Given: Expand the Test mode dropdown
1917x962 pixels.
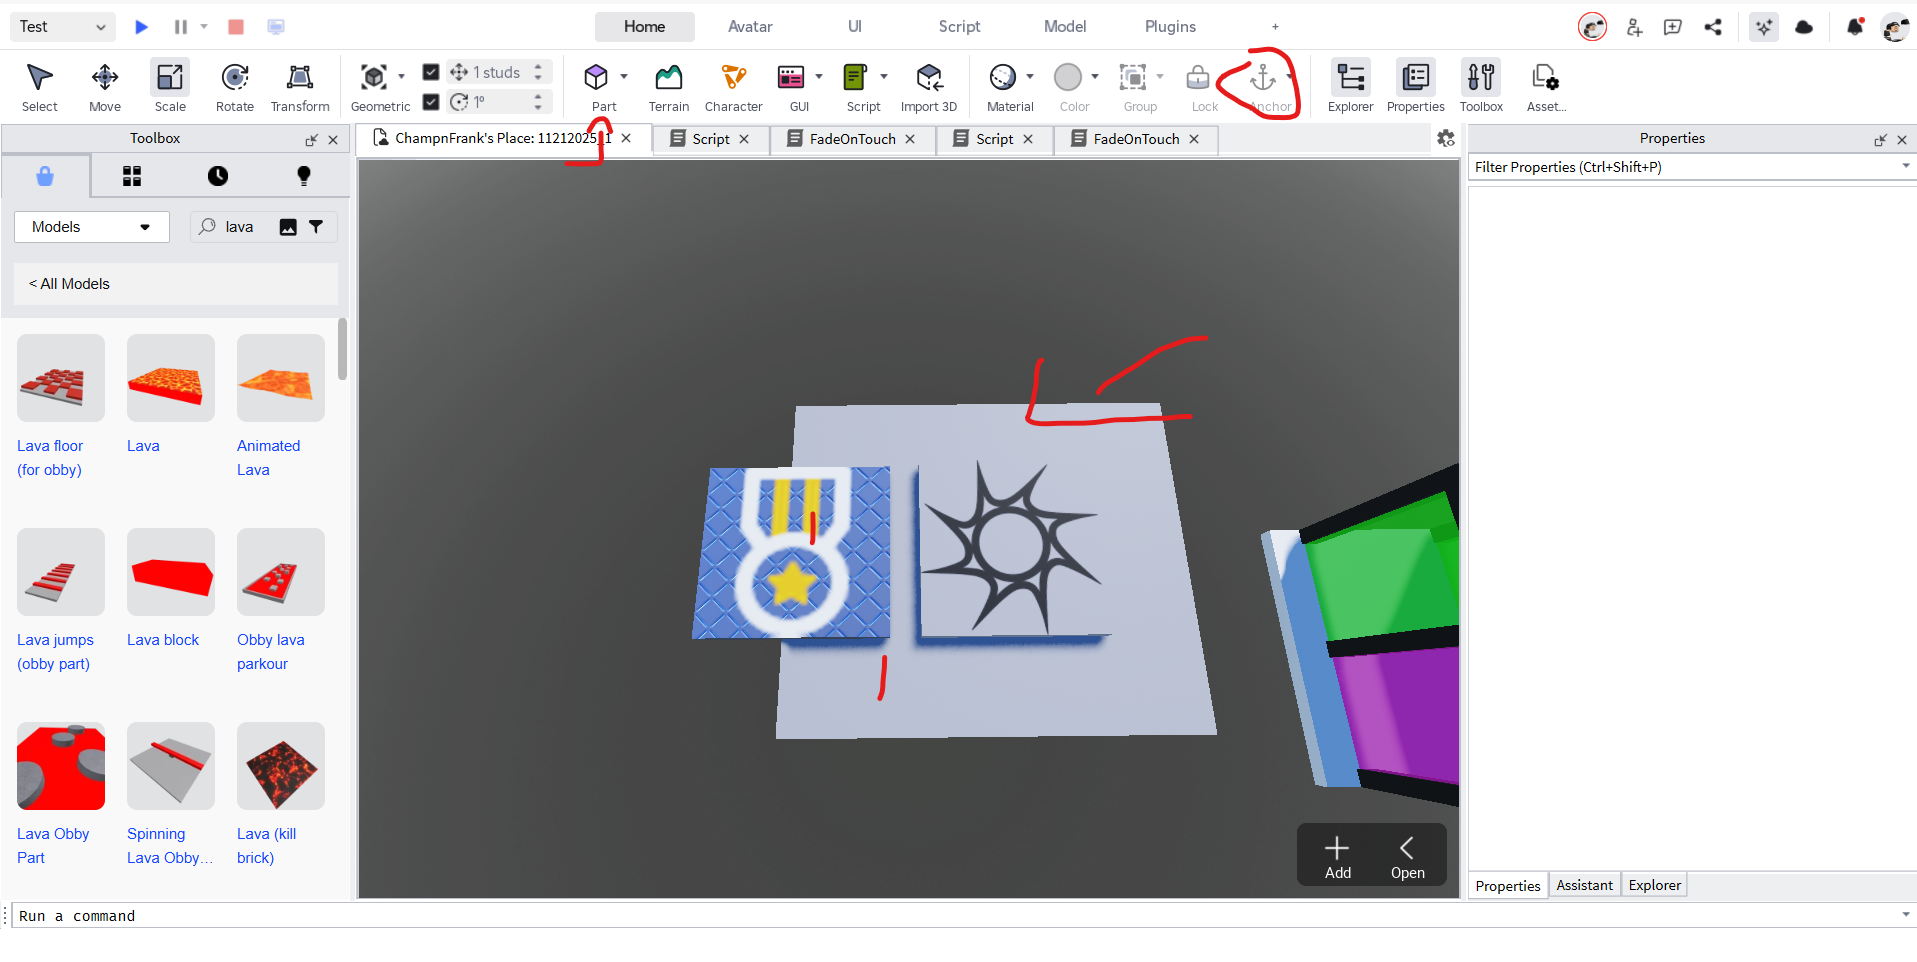Looking at the screenshot, I should tap(63, 27).
